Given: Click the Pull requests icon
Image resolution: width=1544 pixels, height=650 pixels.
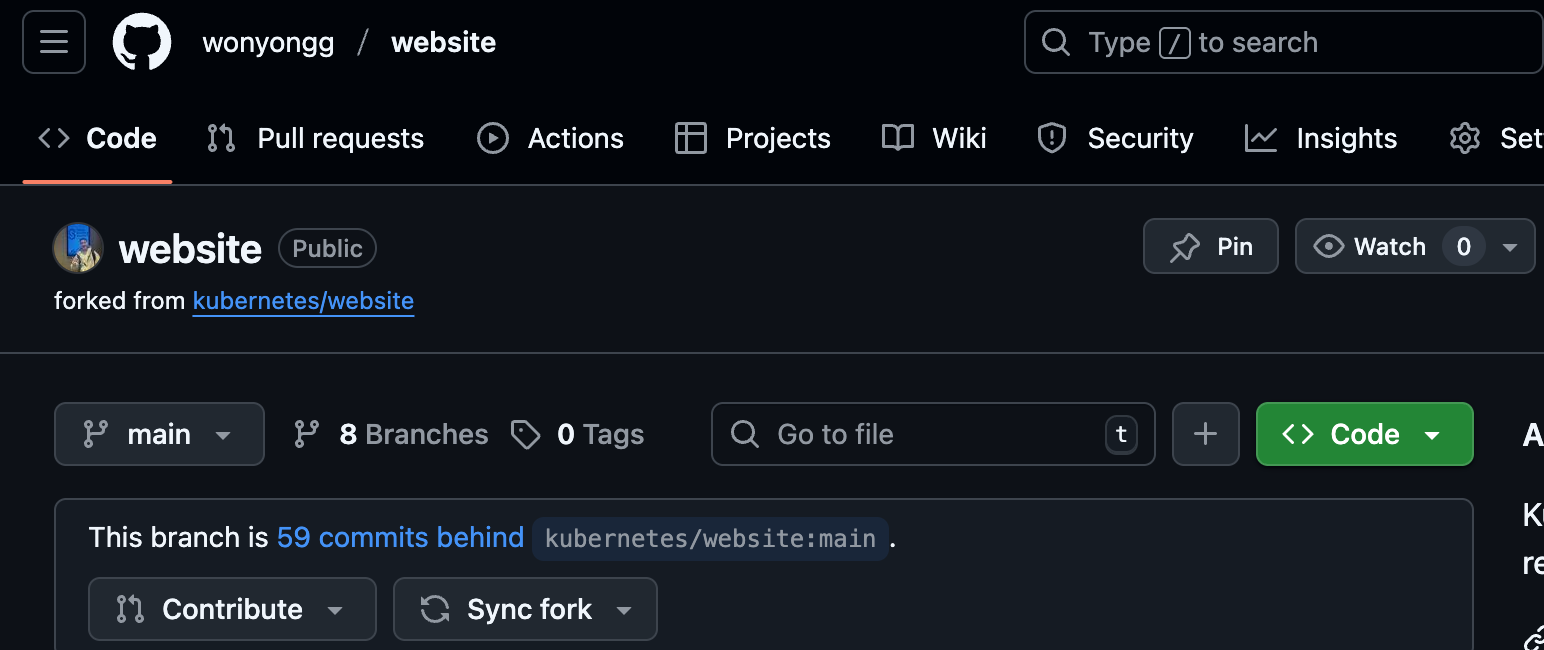Looking at the screenshot, I should (221, 138).
